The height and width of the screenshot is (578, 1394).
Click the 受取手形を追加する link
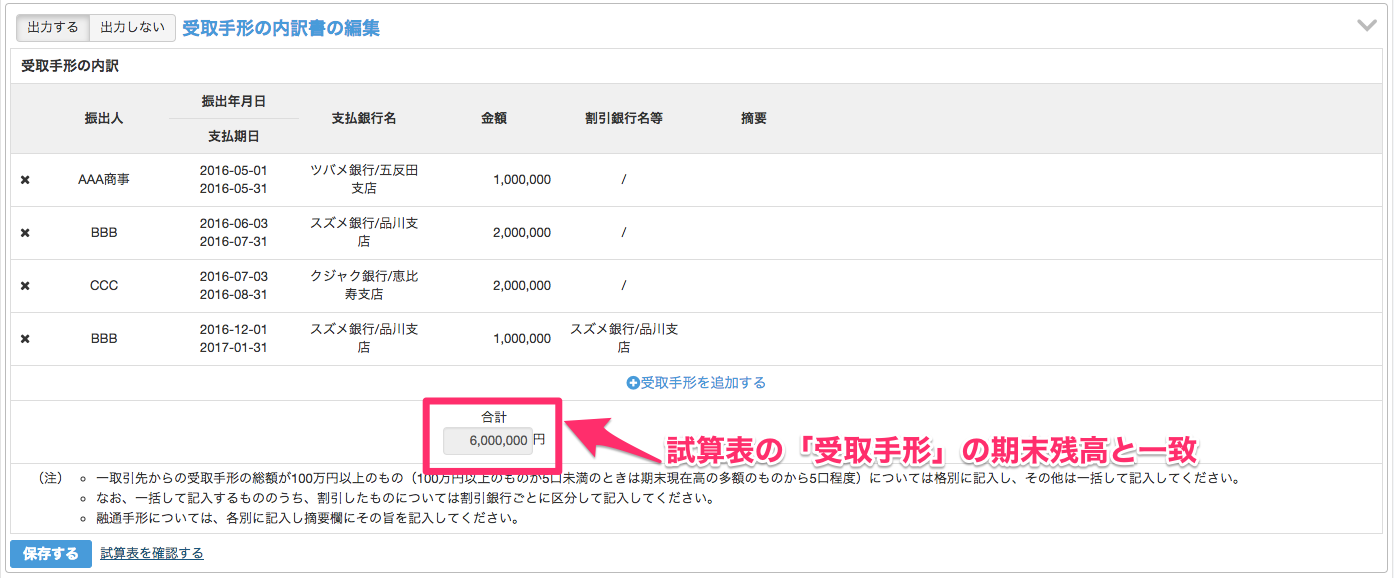click(703, 383)
